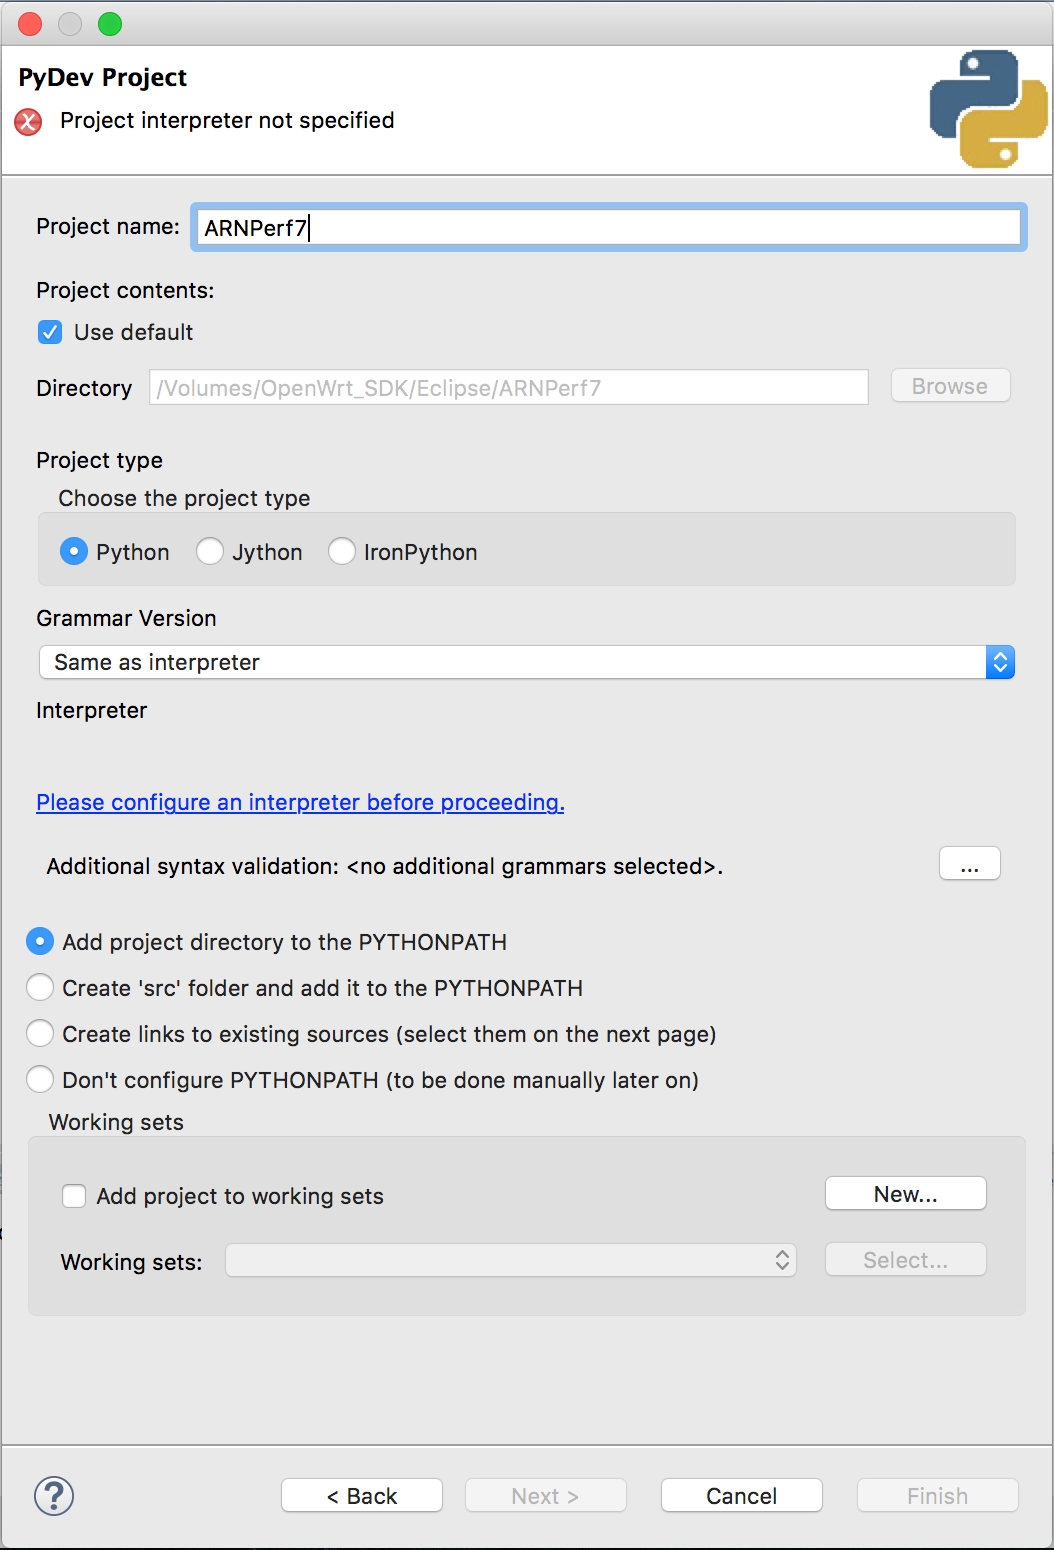1054x1550 pixels.
Task: Select the IronPython project type
Action: click(x=342, y=552)
